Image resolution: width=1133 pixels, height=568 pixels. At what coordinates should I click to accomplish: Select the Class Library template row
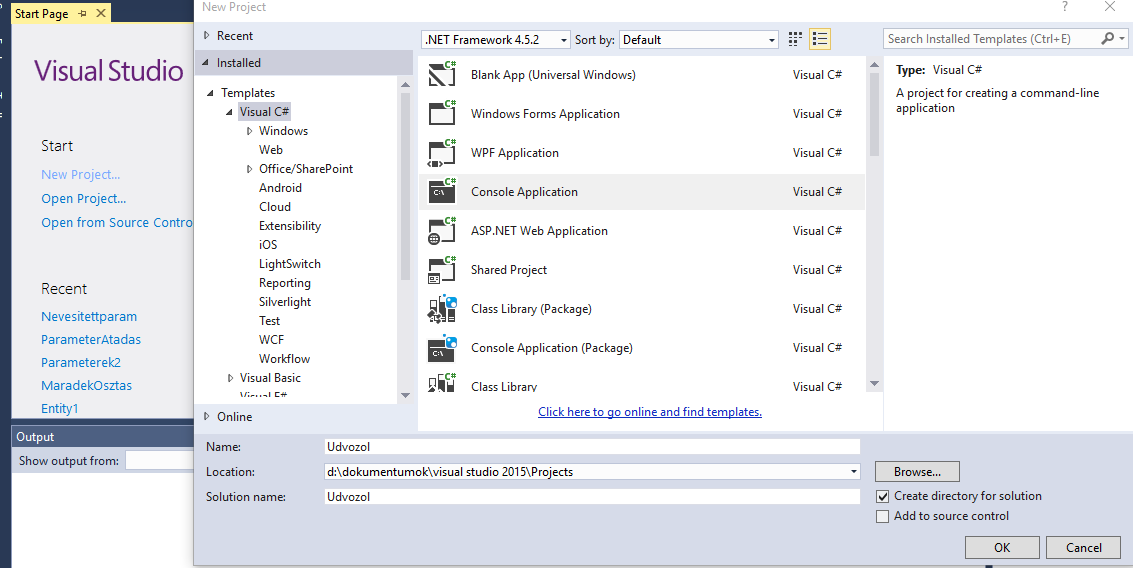(x=642, y=384)
